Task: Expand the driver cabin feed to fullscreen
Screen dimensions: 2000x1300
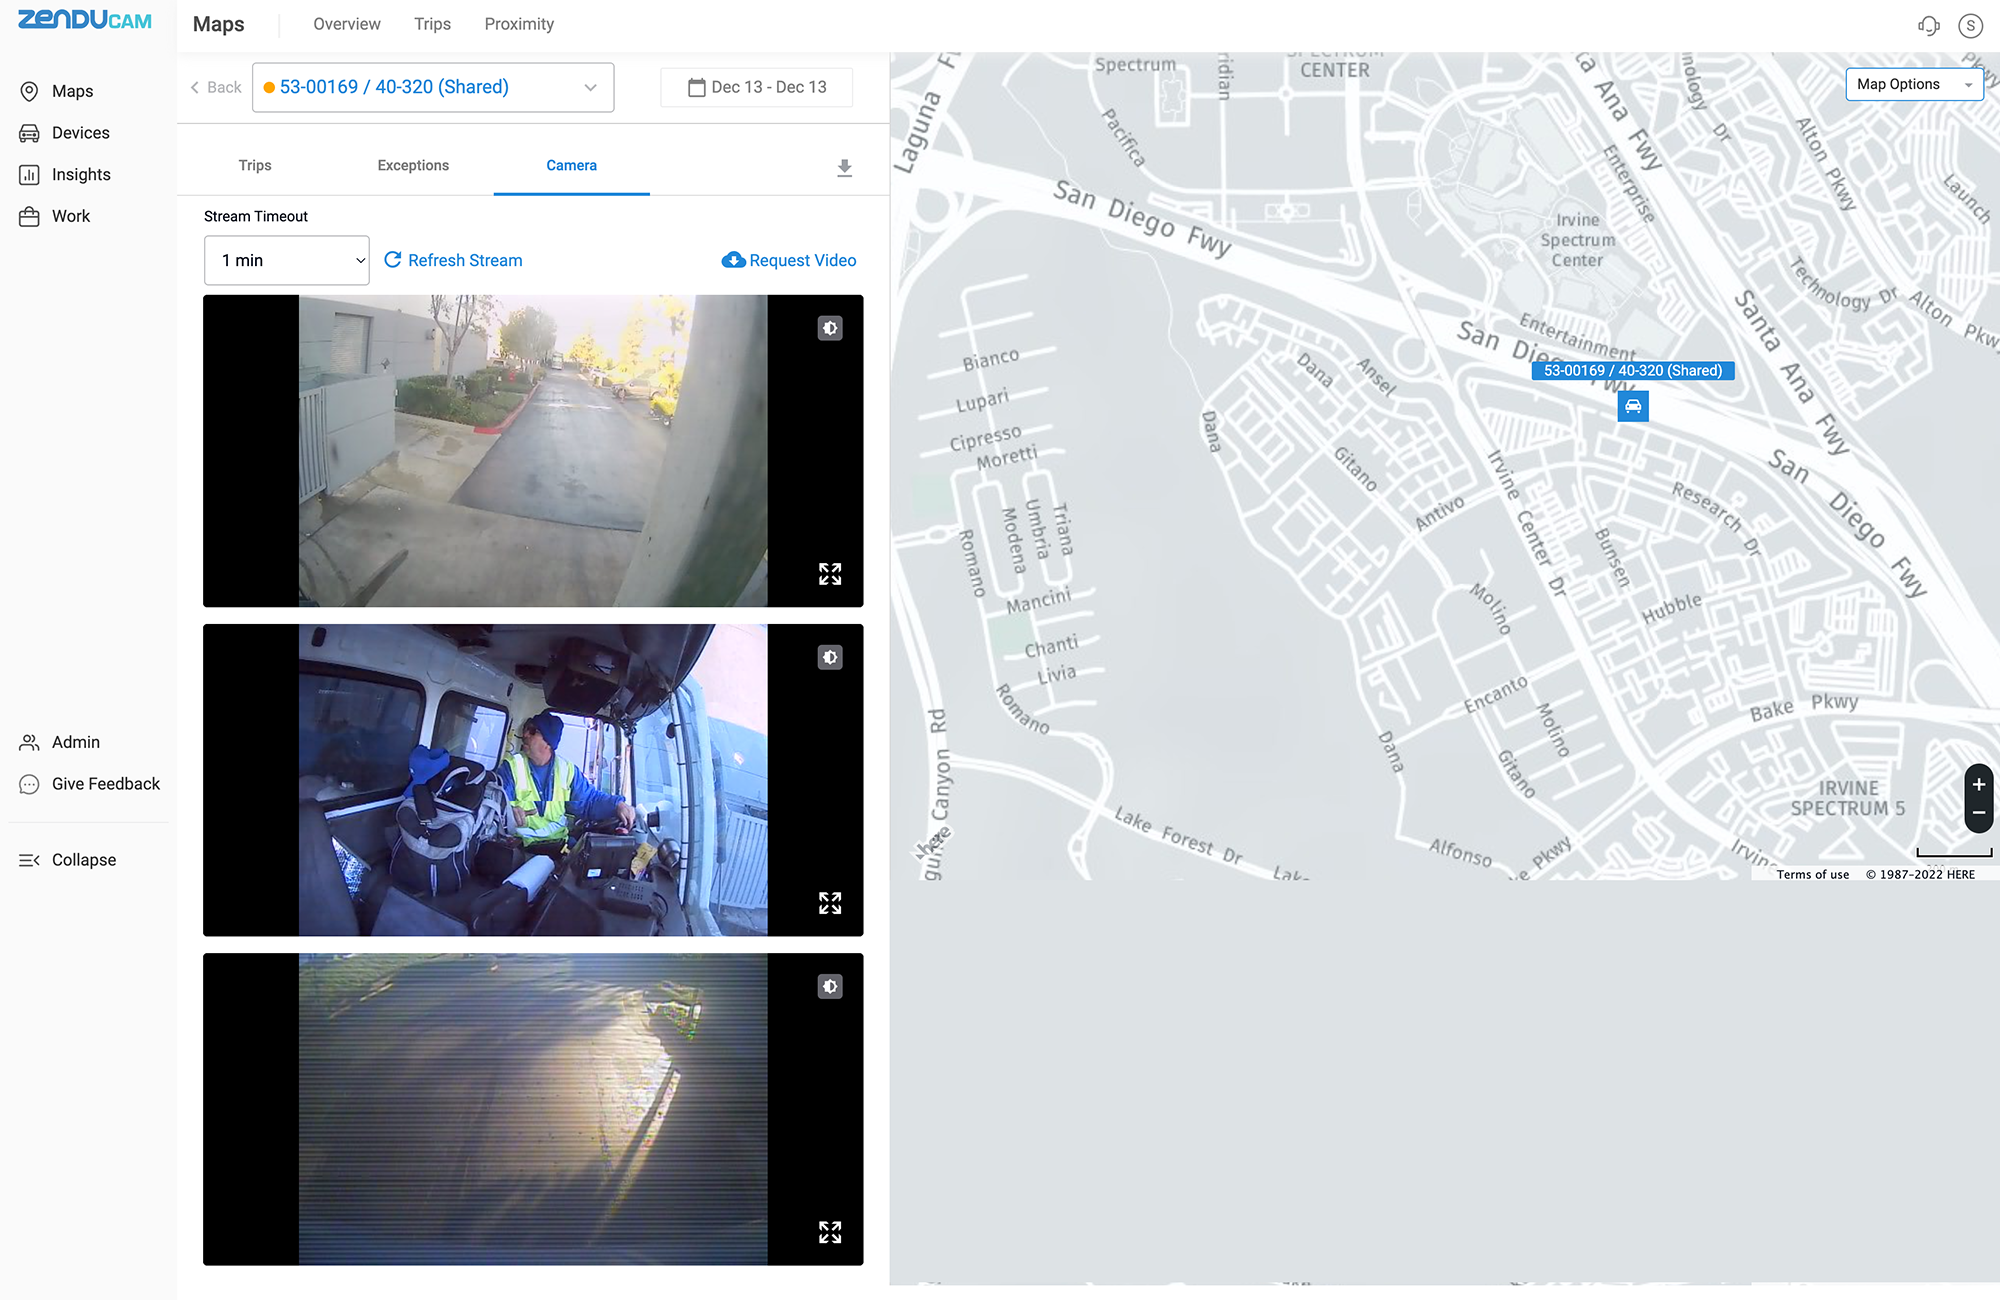Action: point(830,903)
